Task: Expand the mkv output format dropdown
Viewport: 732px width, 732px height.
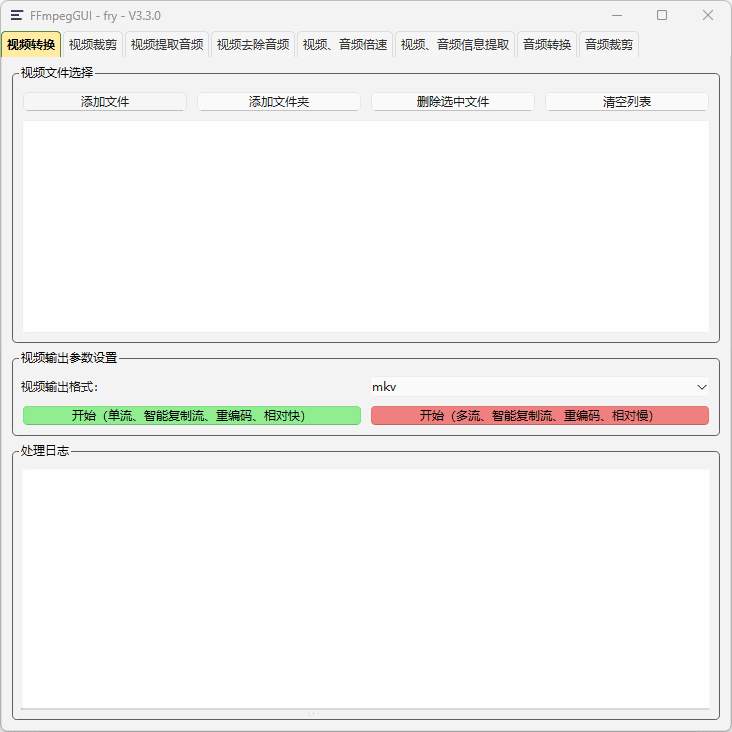Action: click(x=539, y=387)
